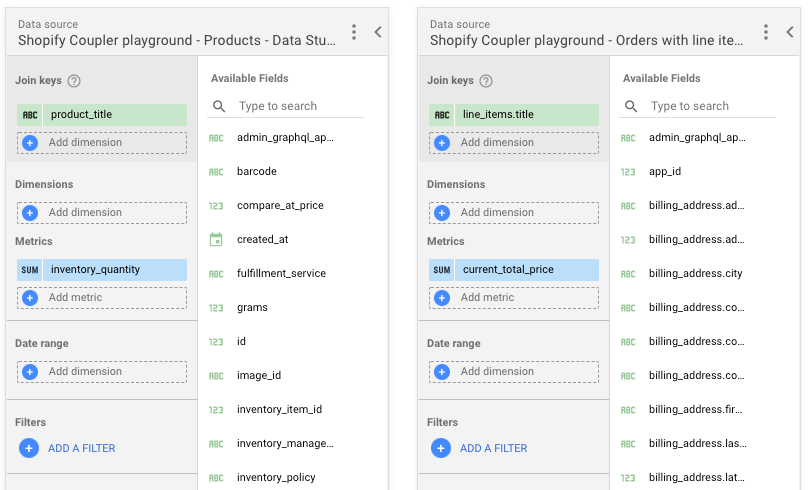The image size is (811, 490).
Task: Click Join keys help icon in Products panel
Action: [74, 81]
